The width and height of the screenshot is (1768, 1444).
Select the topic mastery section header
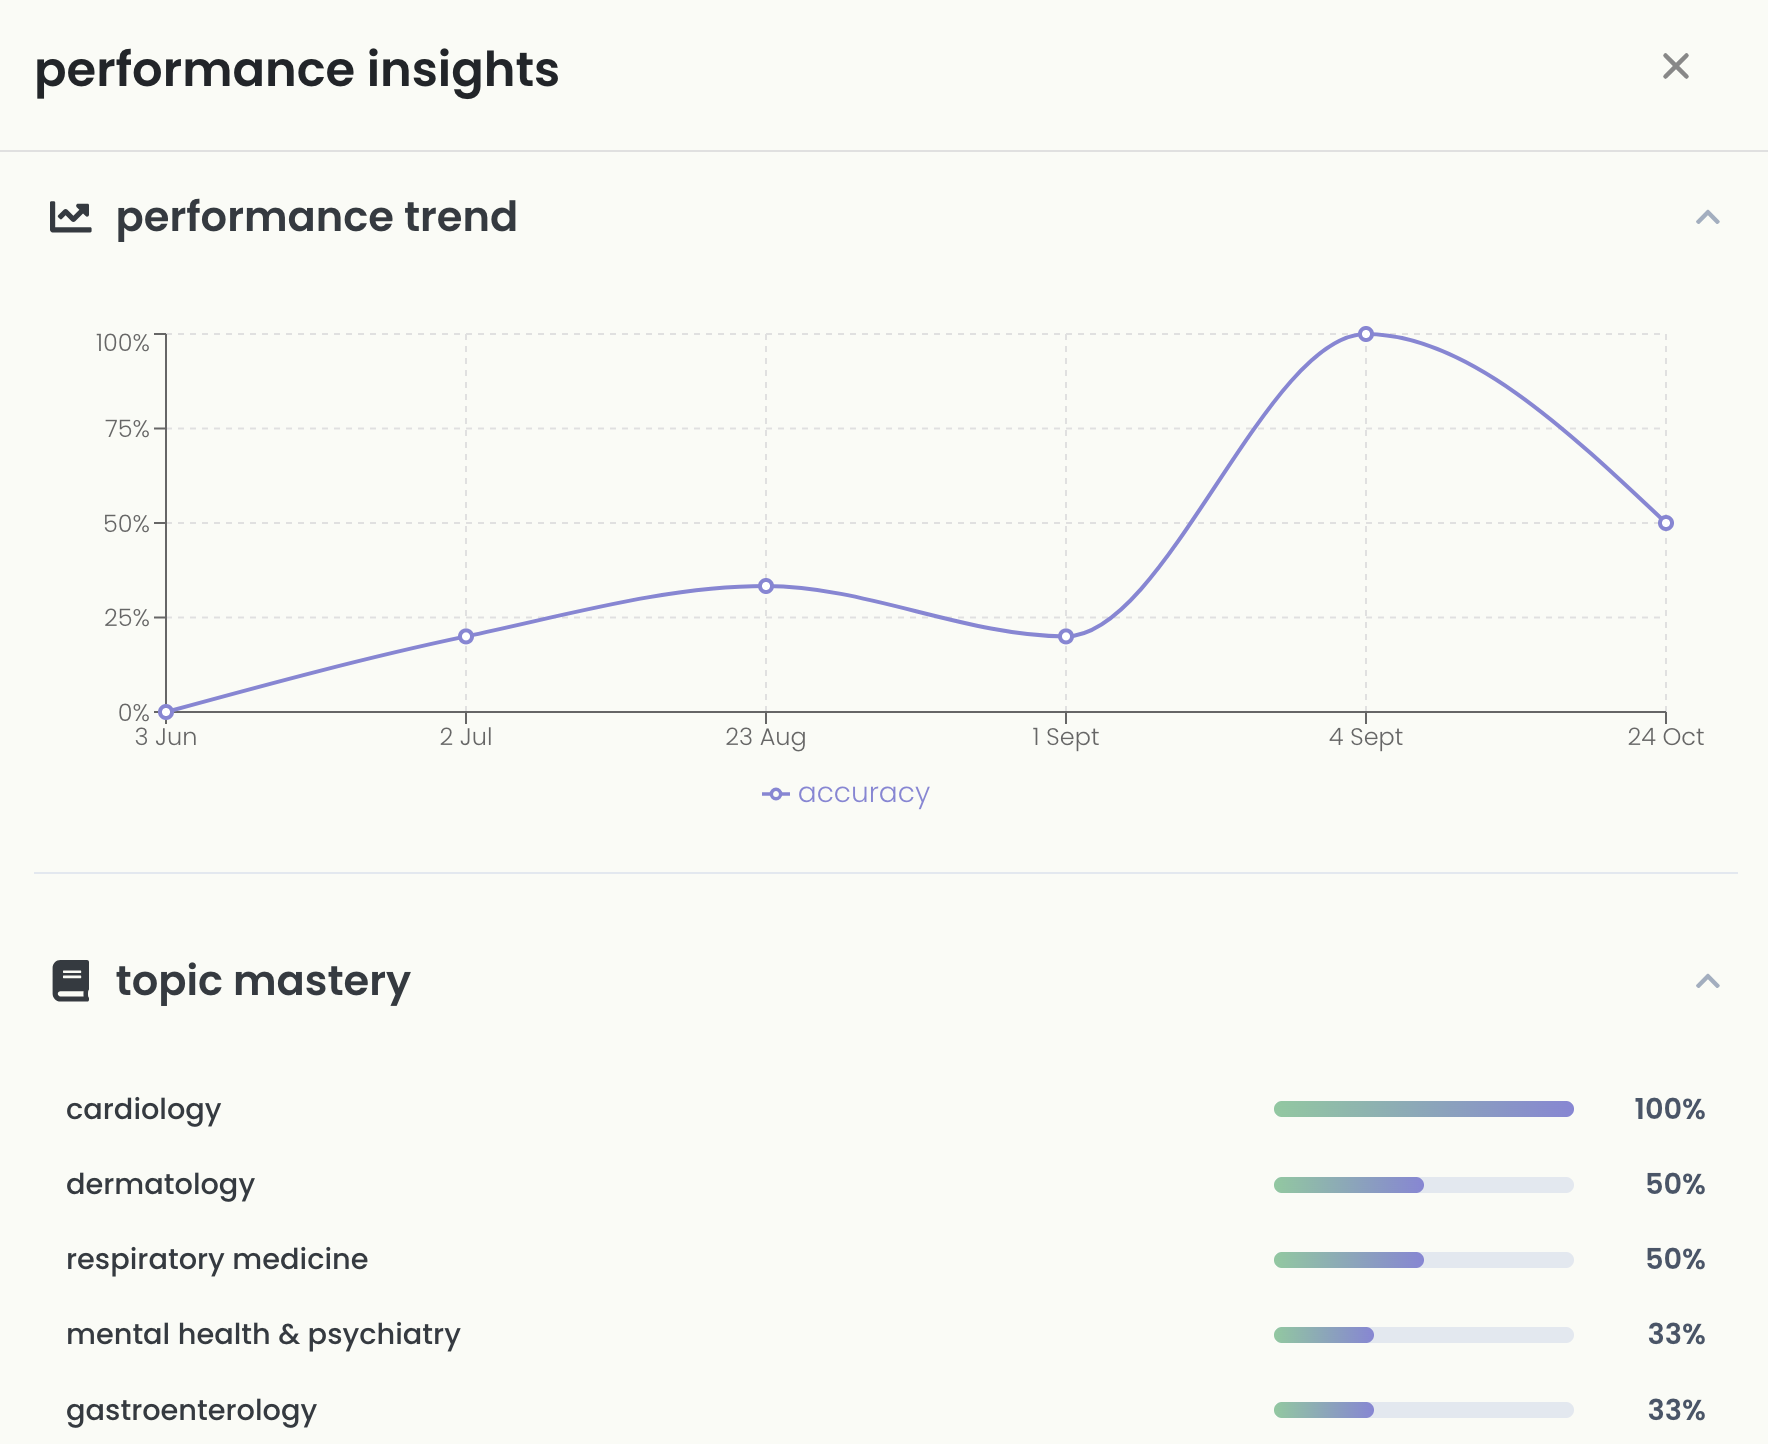[x=261, y=980]
